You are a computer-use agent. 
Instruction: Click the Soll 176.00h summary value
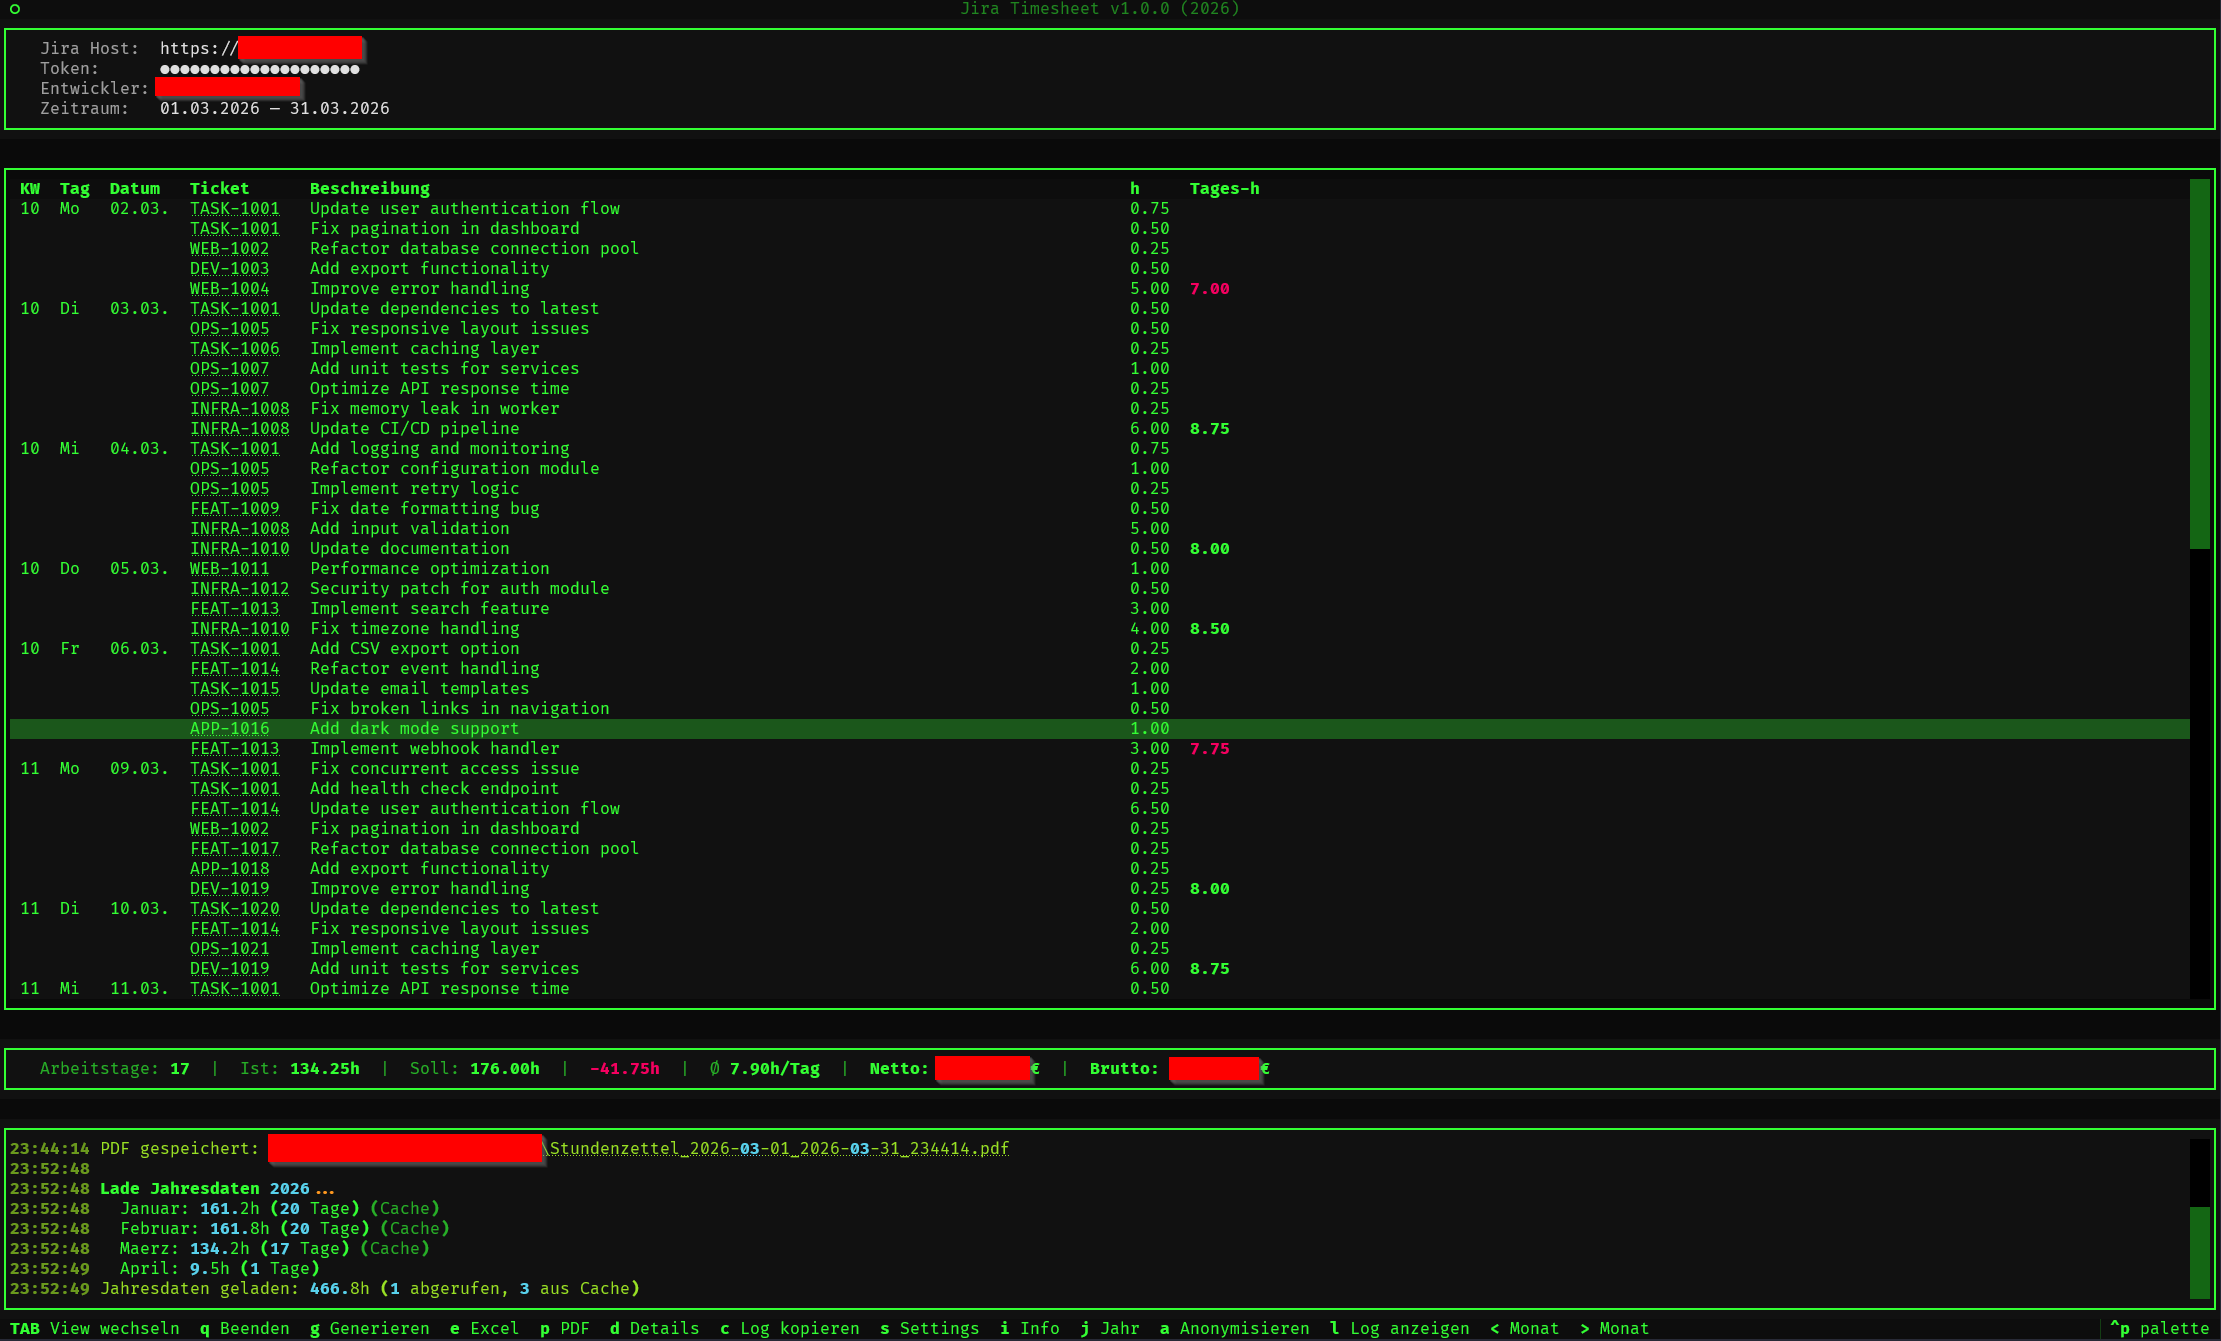pos(505,1068)
